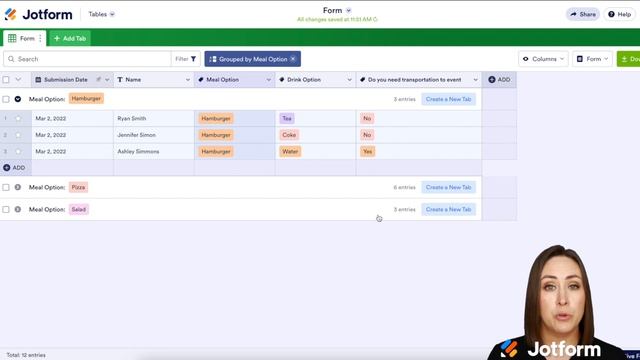This screenshot has height=360, width=640.
Task: Add a new column with header ADD
Action: pos(499,80)
